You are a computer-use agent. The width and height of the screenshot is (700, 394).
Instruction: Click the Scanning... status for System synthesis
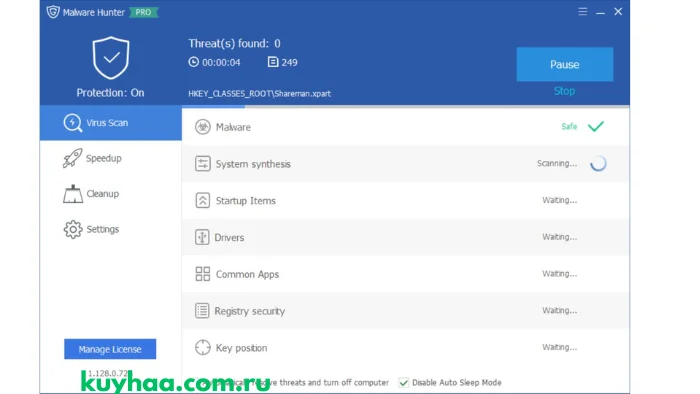557,163
